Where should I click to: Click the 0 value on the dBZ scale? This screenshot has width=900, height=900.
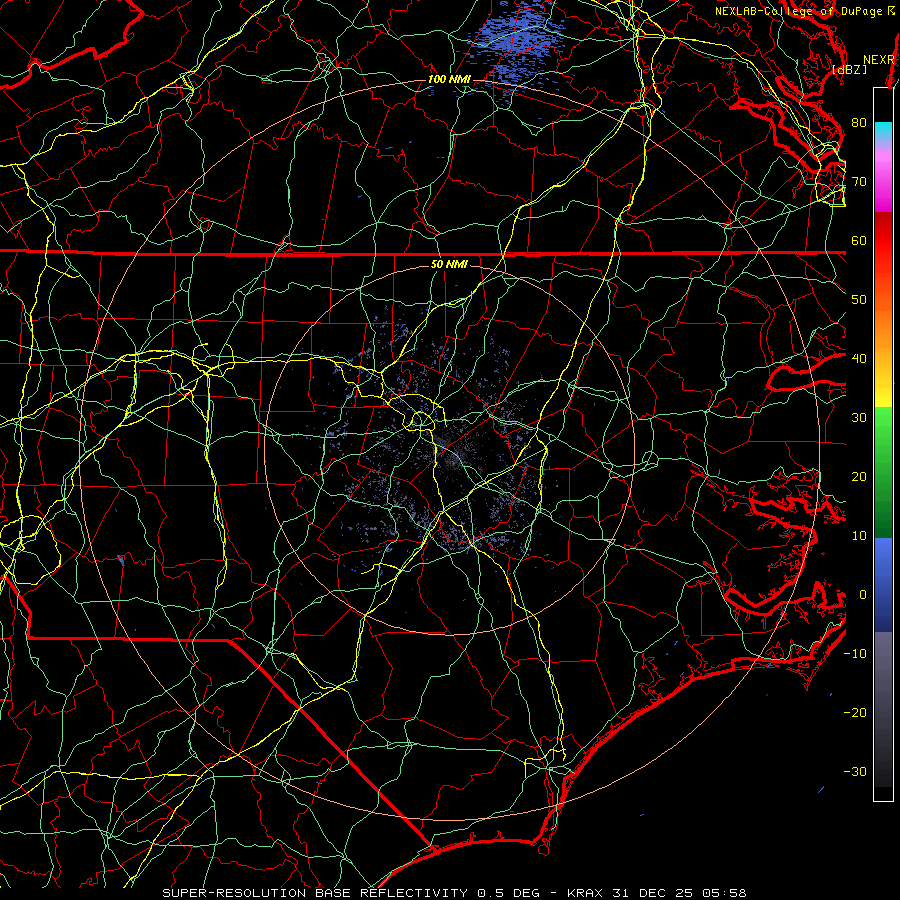point(863,595)
